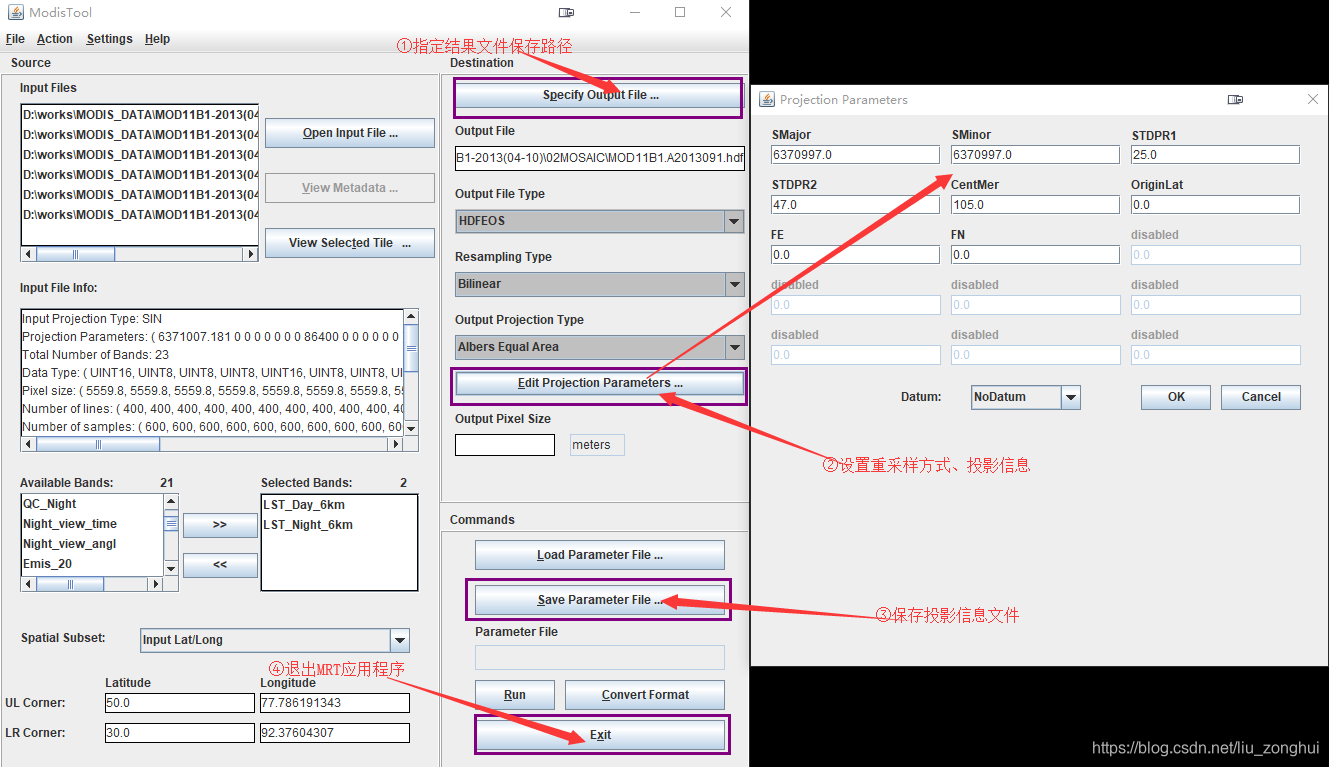This screenshot has width=1329, height=767.
Task: Select LST_Night_6km in Selected Bands
Action: (339, 525)
